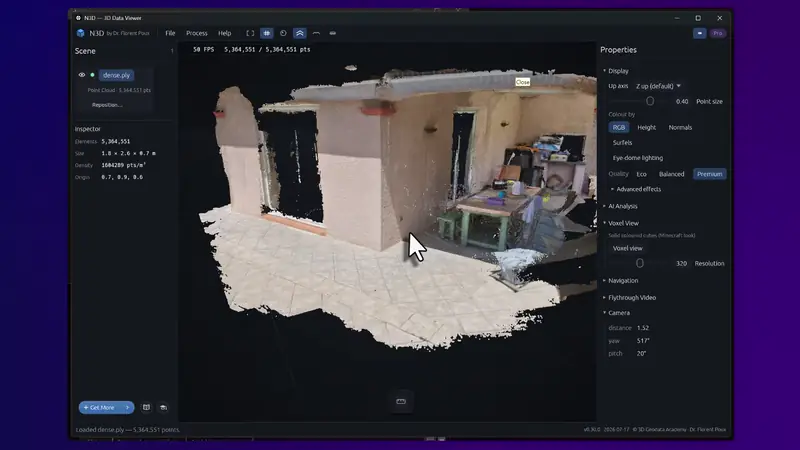The height and width of the screenshot is (450, 800).
Task: Select Normals colour mode
Action: tap(680, 128)
